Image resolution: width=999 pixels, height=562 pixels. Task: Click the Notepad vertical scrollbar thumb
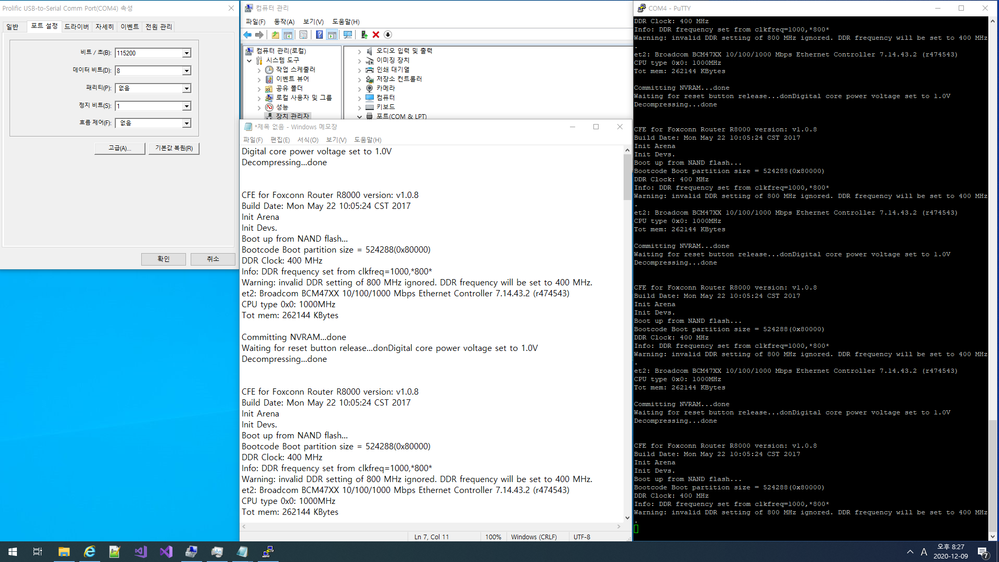(x=627, y=177)
